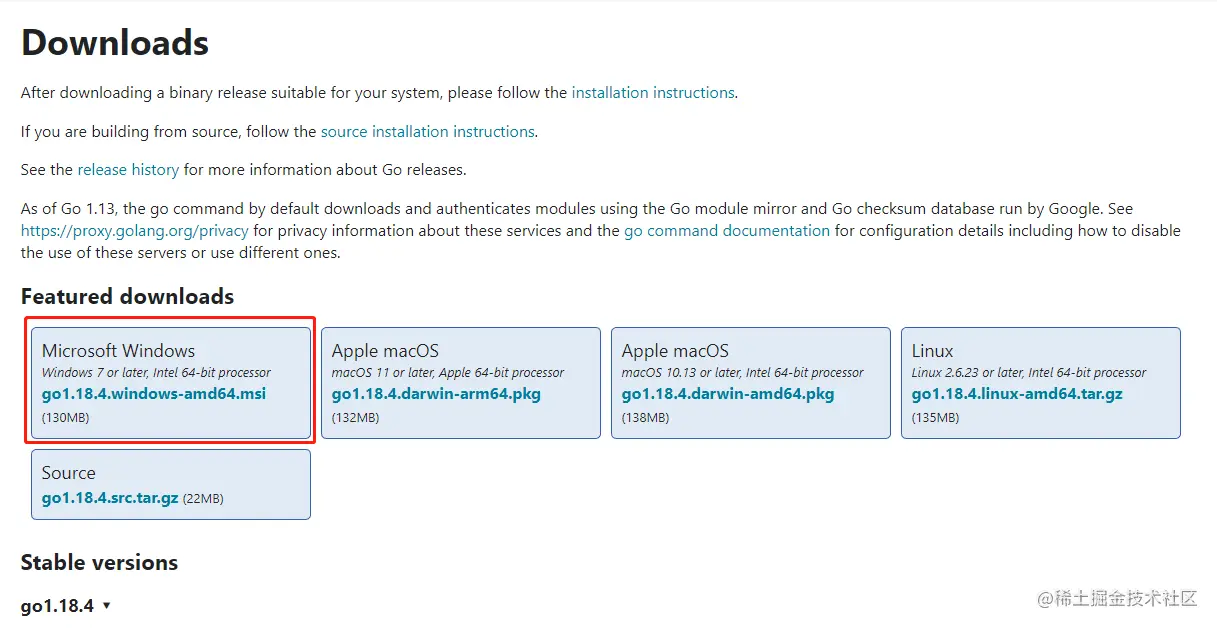This screenshot has height=628, width=1217.
Task: Click the (132MB) size label
Action: [x=355, y=417]
